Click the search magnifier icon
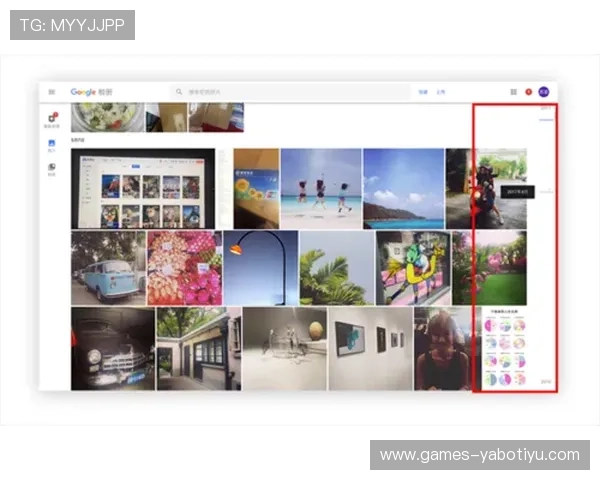 178,92
